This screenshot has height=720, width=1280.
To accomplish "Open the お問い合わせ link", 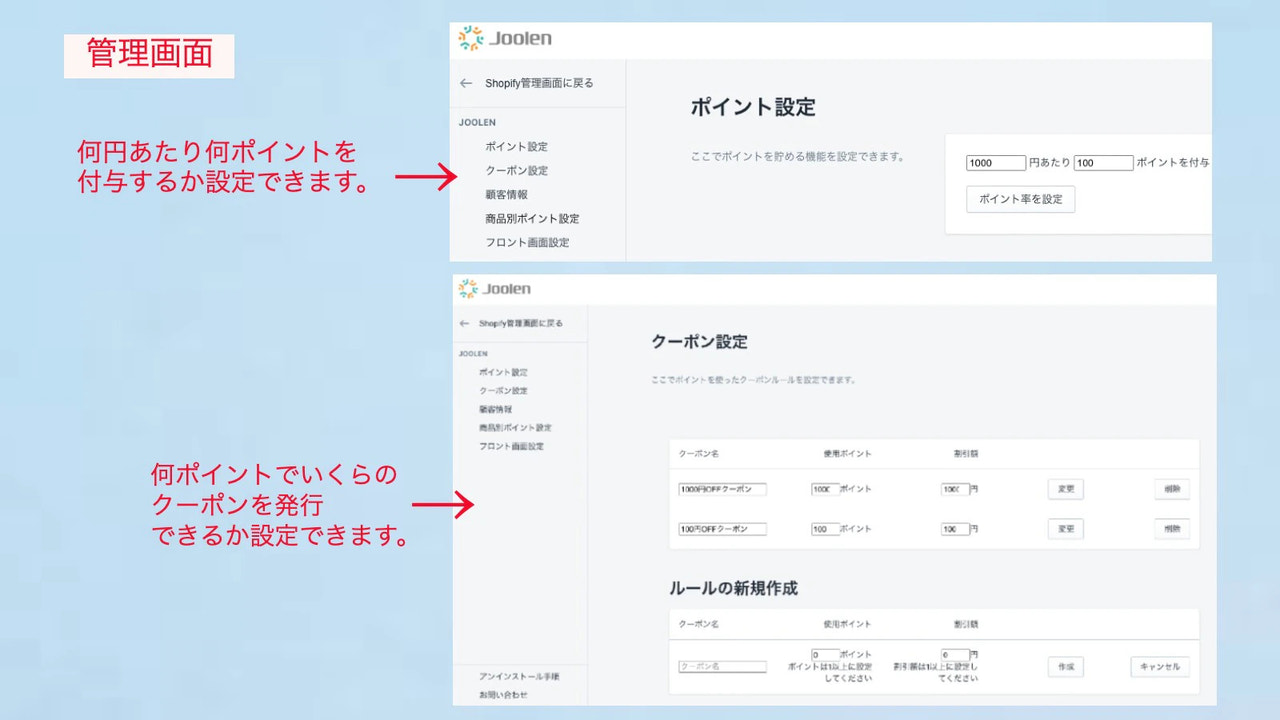I will coord(503,694).
